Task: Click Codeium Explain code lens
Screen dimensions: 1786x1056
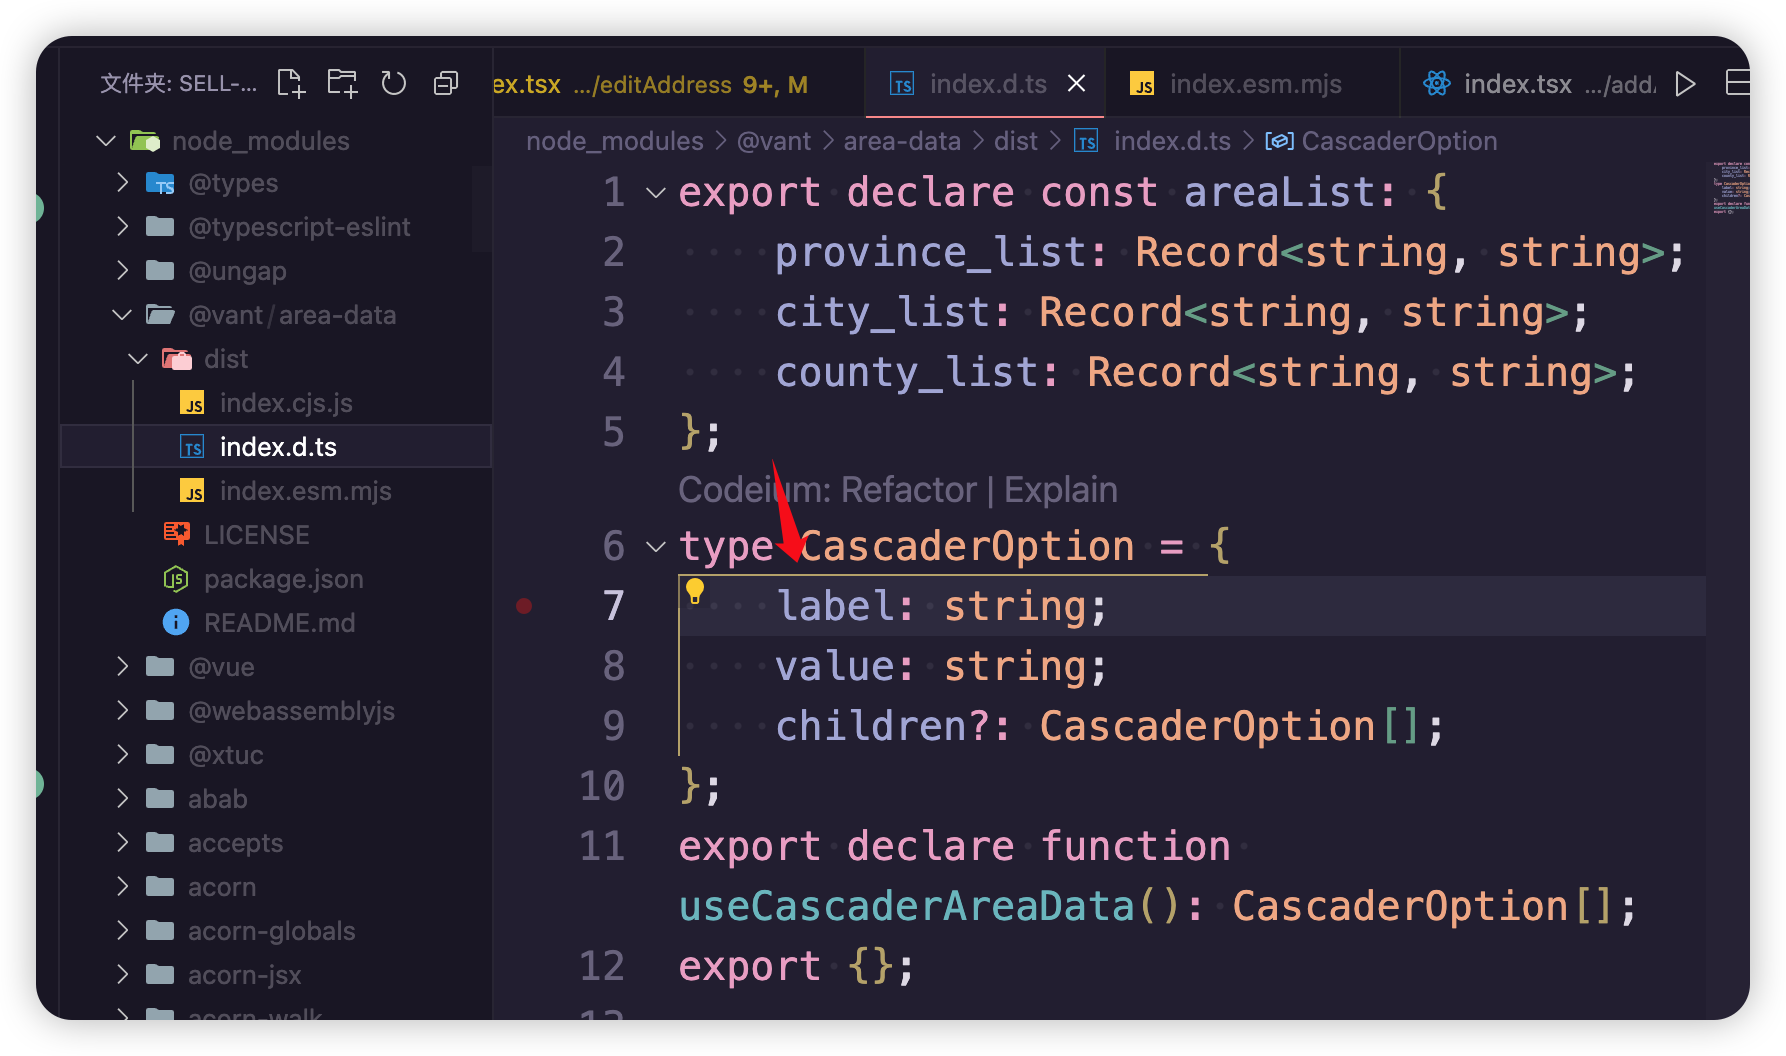Action: [x=1060, y=490]
